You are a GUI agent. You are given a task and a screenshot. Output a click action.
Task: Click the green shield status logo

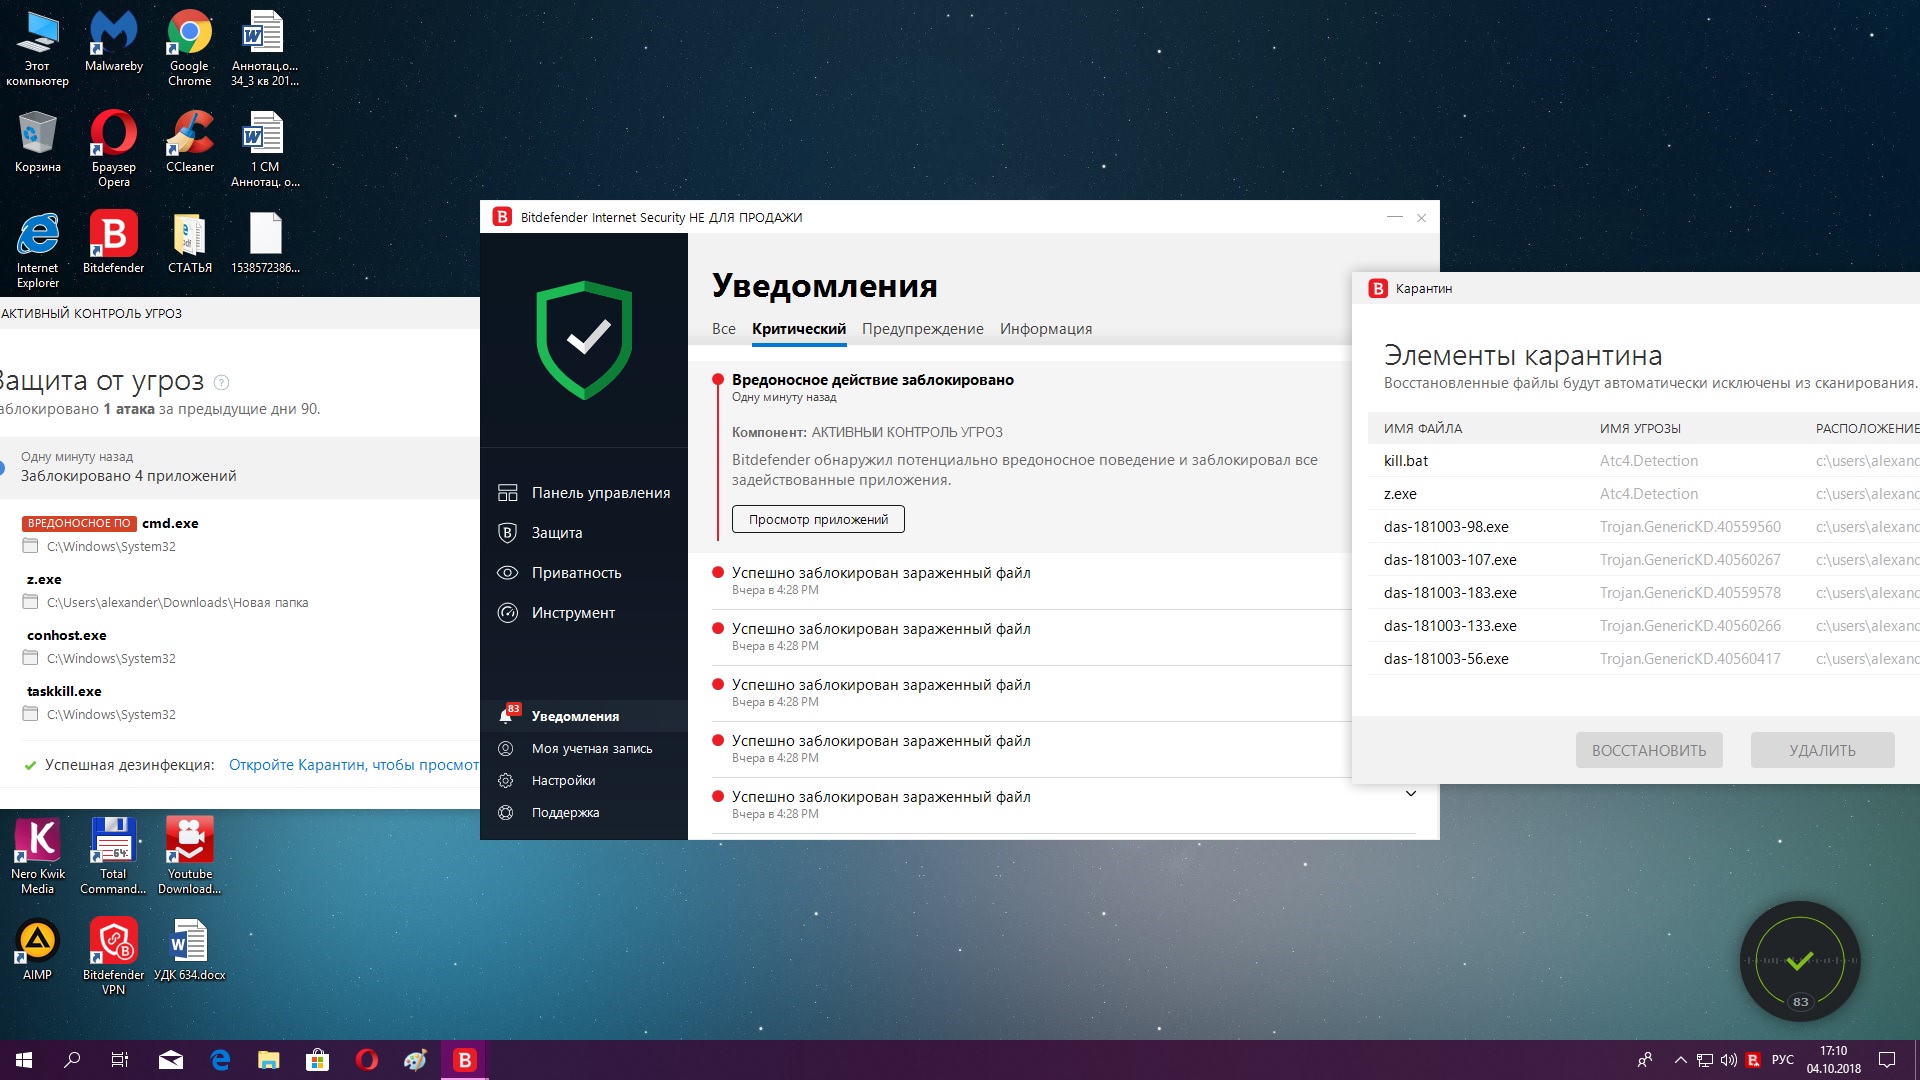tap(584, 340)
